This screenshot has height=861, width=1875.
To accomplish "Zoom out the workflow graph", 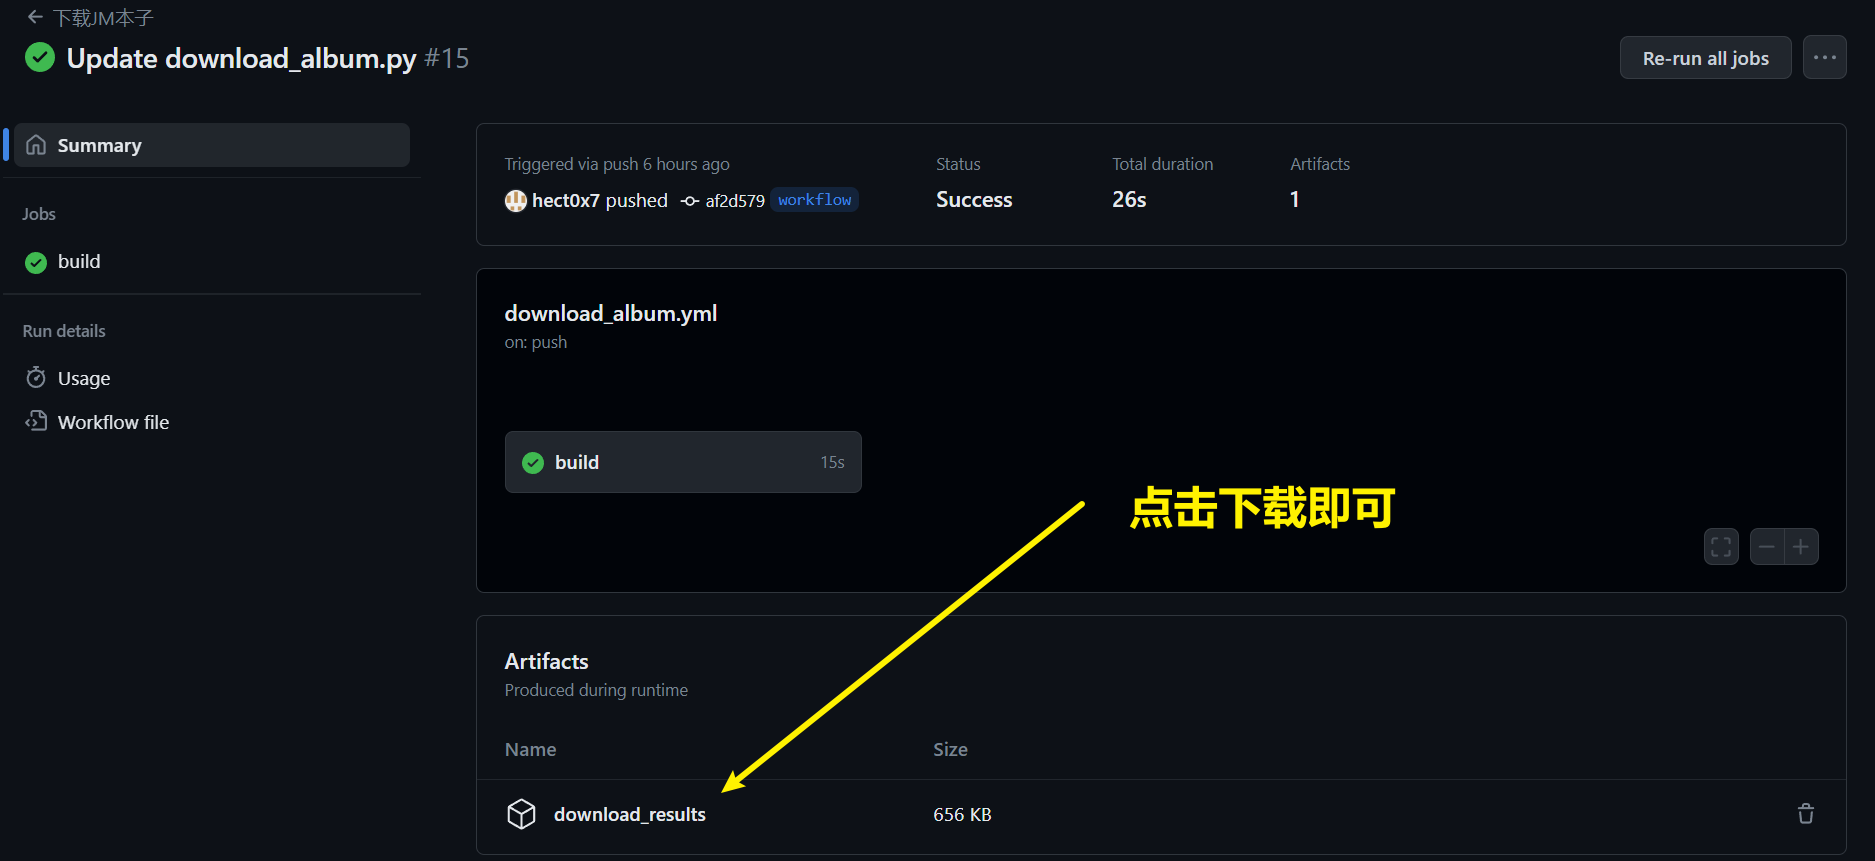I will click(1767, 547).
